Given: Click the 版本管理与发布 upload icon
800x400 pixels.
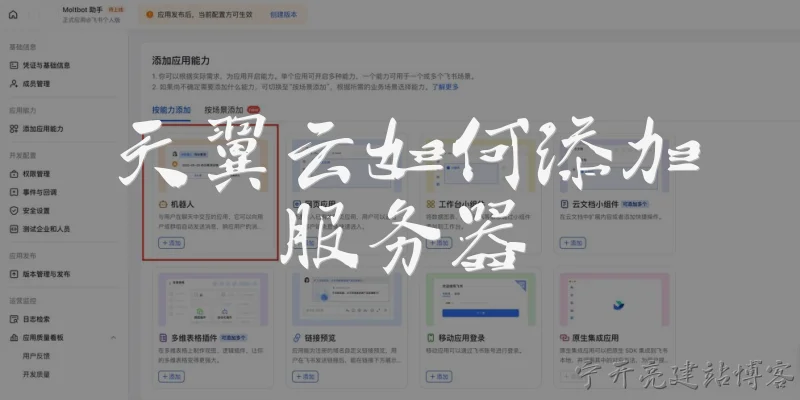Looking at the screenshot, I should tap(14, 274).
